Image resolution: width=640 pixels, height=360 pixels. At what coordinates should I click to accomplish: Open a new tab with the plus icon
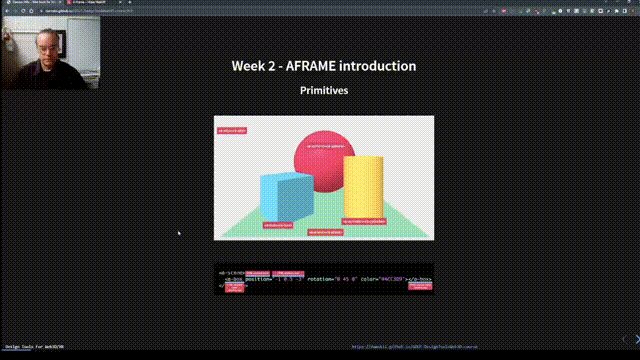click(x=130, y=2)
